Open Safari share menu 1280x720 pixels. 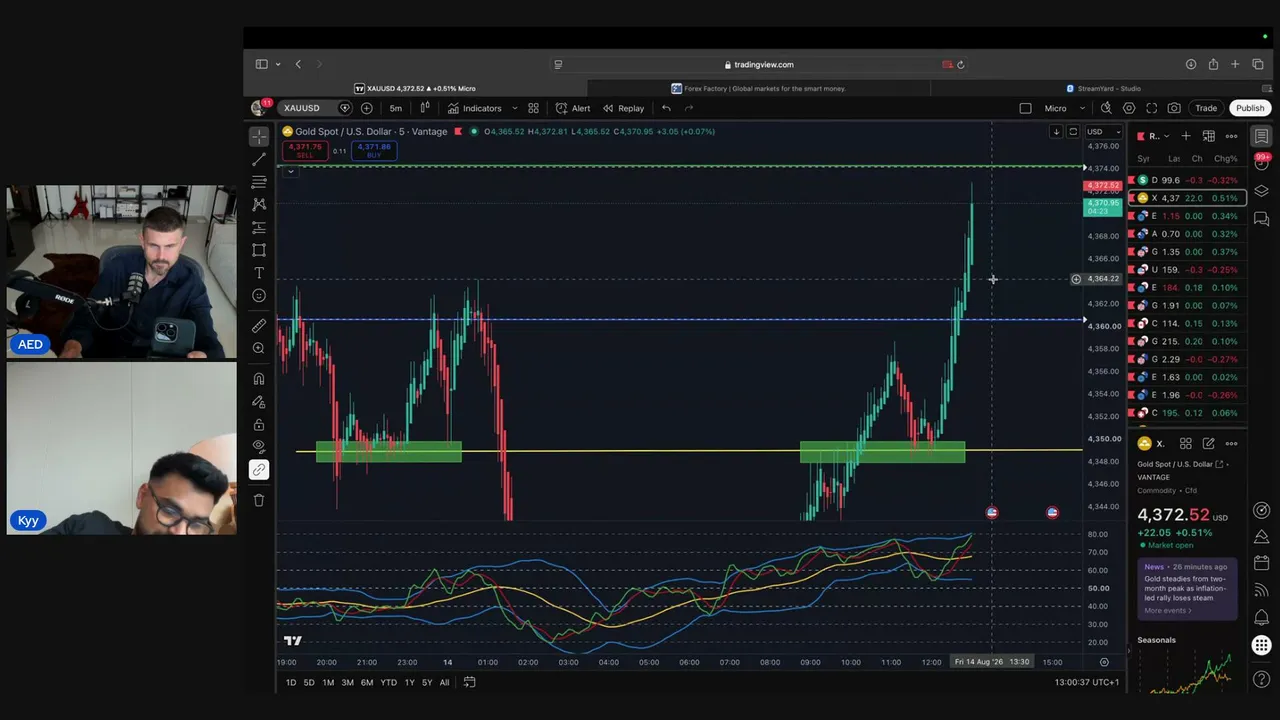[1213, 64]
